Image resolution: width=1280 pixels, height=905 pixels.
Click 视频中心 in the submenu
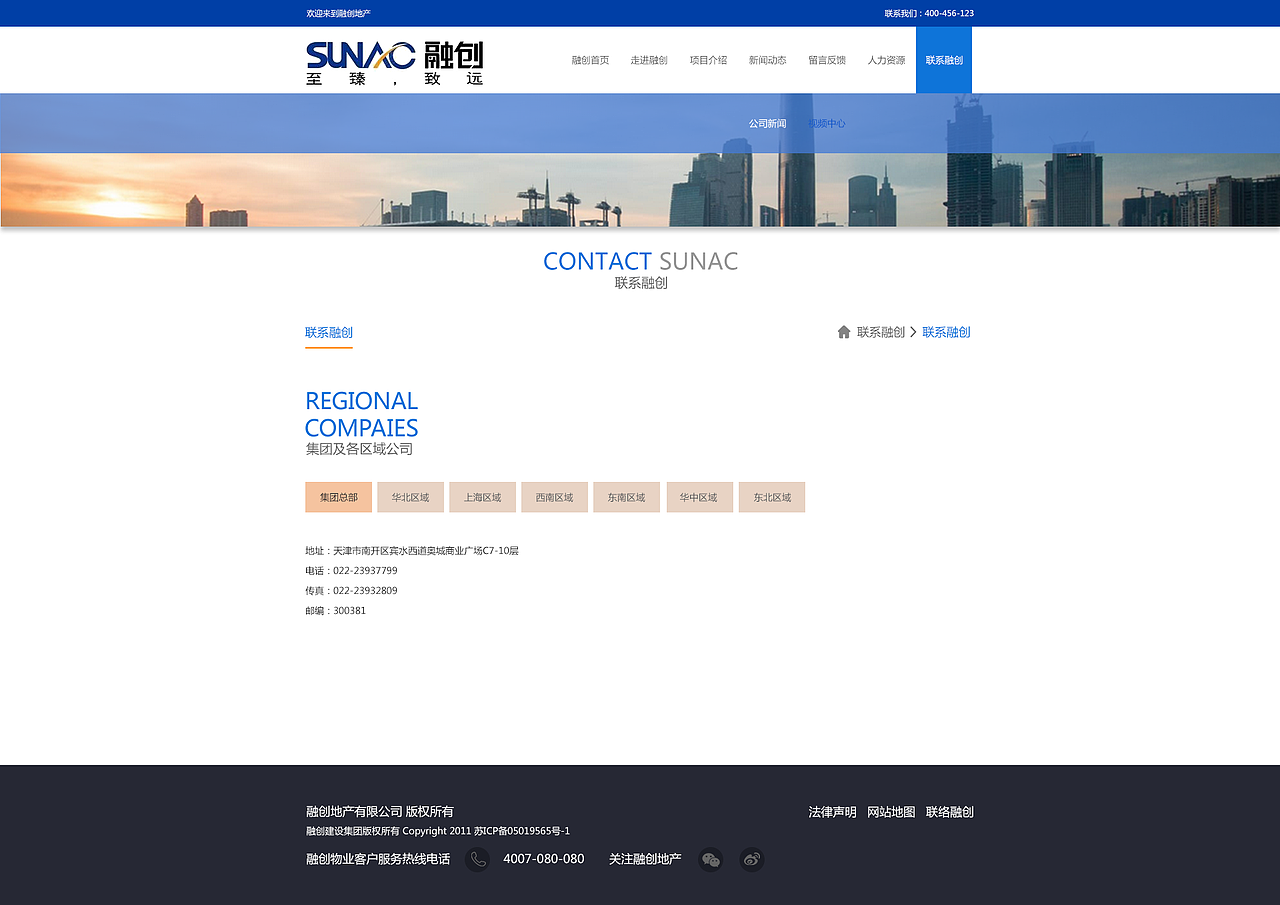click(x=826, y=124)
